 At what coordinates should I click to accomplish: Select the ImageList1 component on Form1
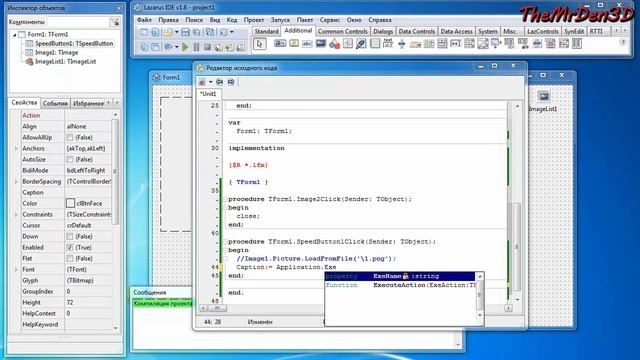(543, 97)
